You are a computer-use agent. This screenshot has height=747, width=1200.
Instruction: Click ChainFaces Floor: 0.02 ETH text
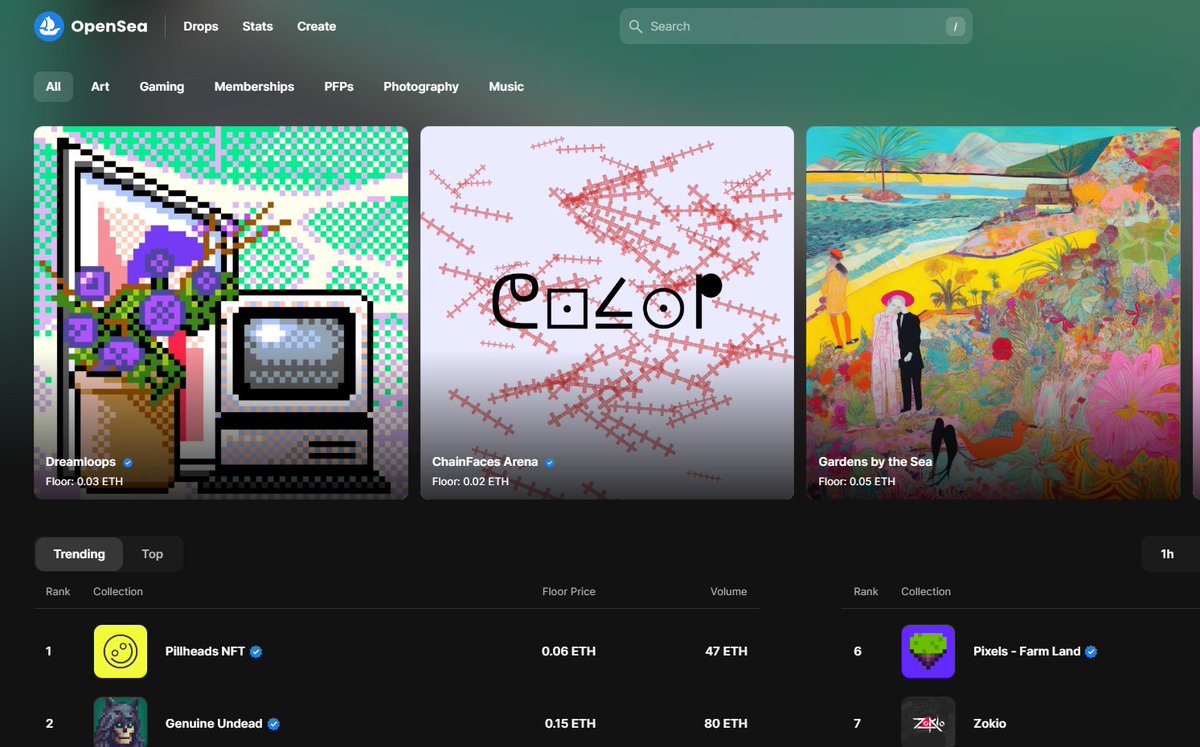click(470, 482)
